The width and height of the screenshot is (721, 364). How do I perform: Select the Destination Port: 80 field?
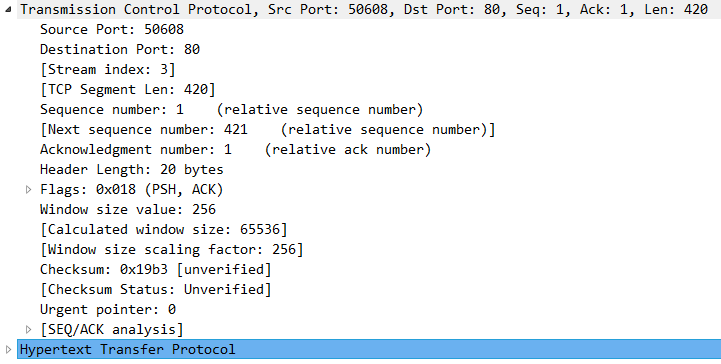[x=120, y=49]
